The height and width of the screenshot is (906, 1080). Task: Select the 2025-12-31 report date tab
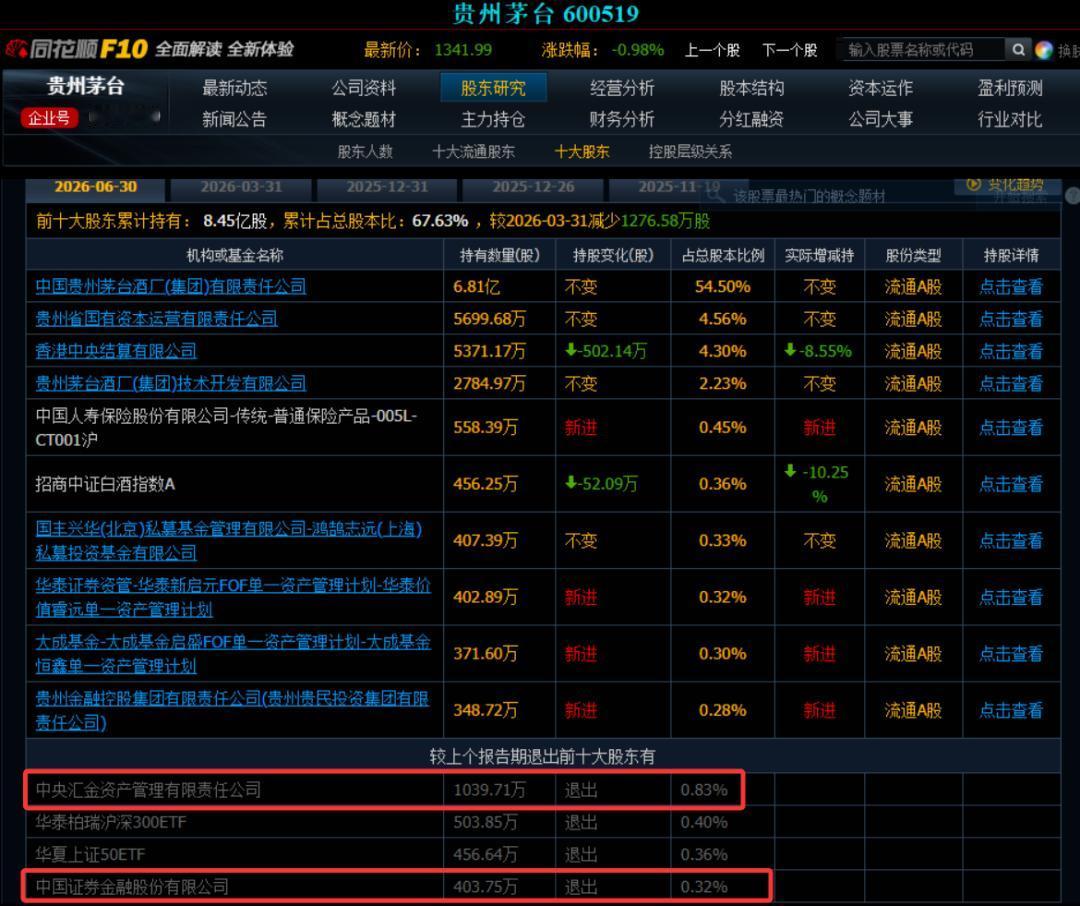387,187
